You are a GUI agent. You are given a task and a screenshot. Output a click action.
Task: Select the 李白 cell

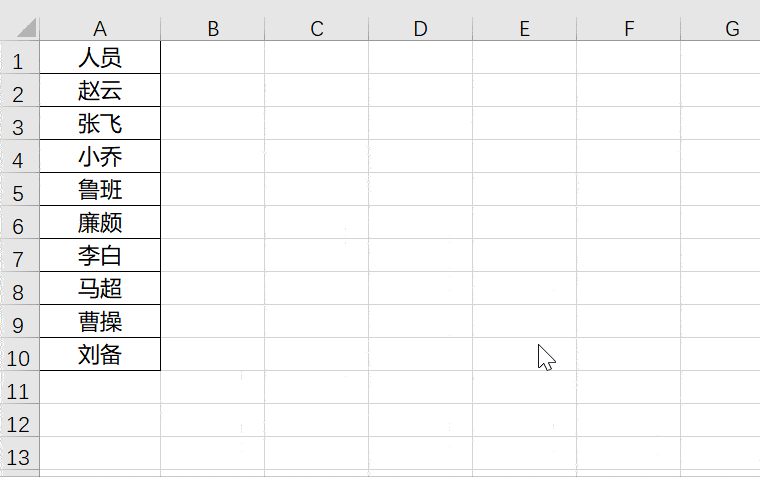[100, 256]
